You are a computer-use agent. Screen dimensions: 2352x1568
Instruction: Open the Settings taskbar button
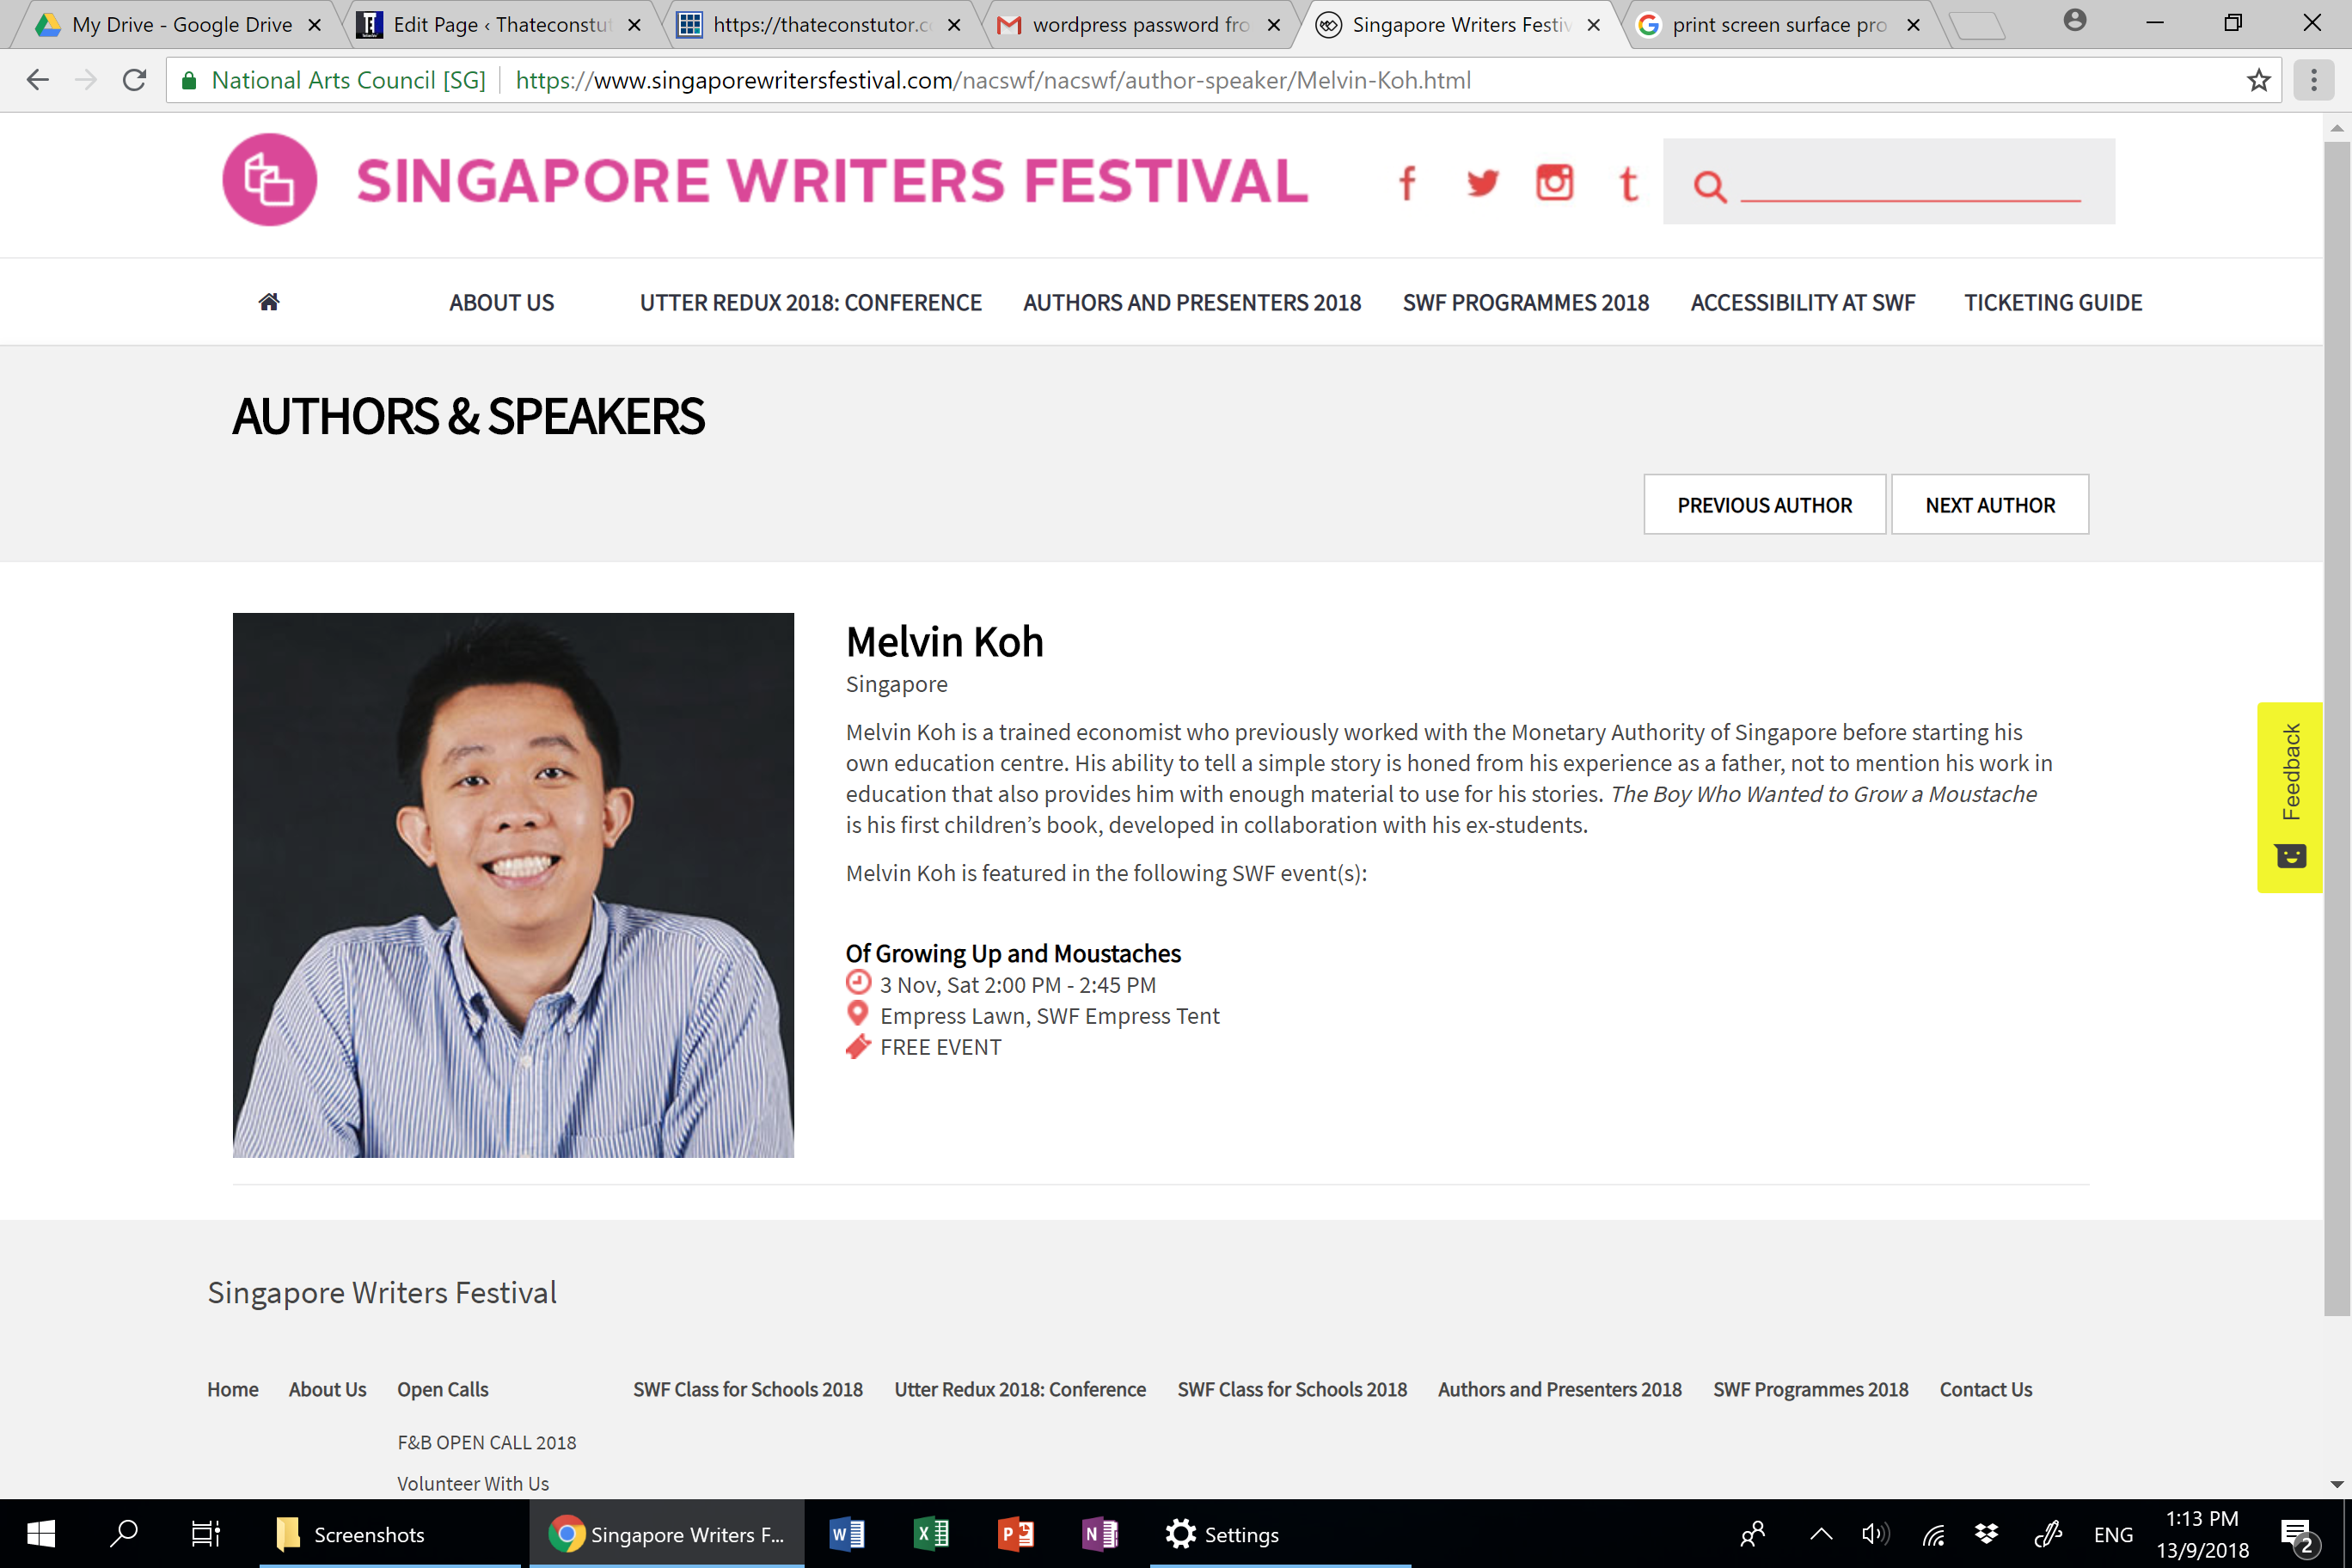pos(1280,1534)
